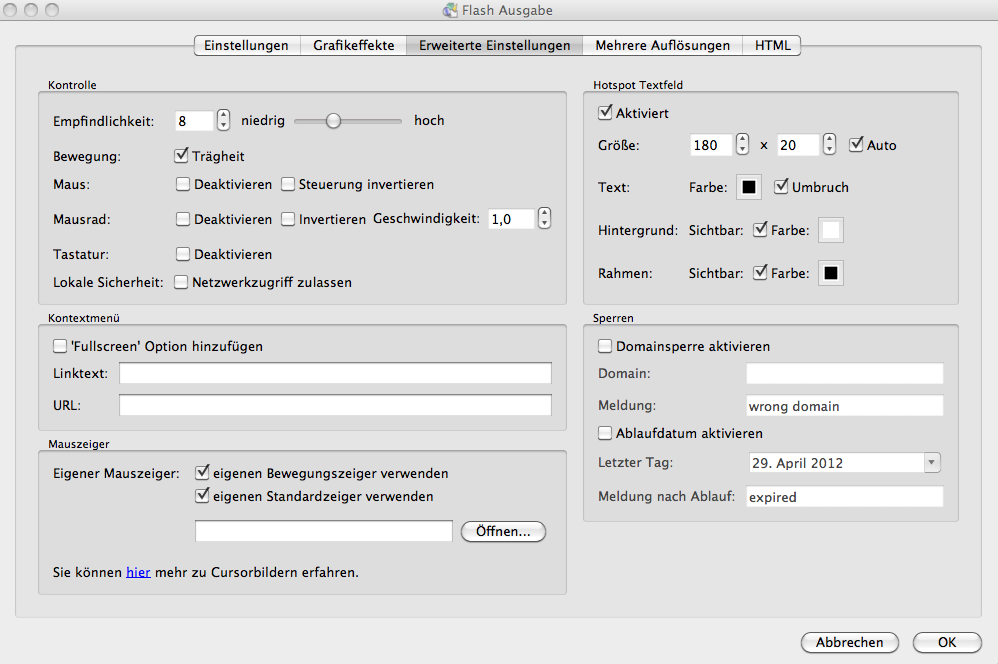Expand the Letzter Tag date dropdown

pyautogui.click(x=932, y=463)
